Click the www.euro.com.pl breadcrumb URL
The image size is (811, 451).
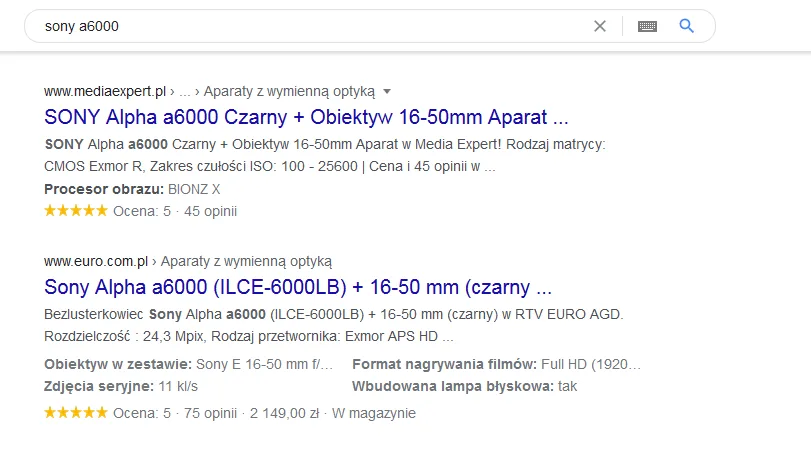[x=96, y=261]
